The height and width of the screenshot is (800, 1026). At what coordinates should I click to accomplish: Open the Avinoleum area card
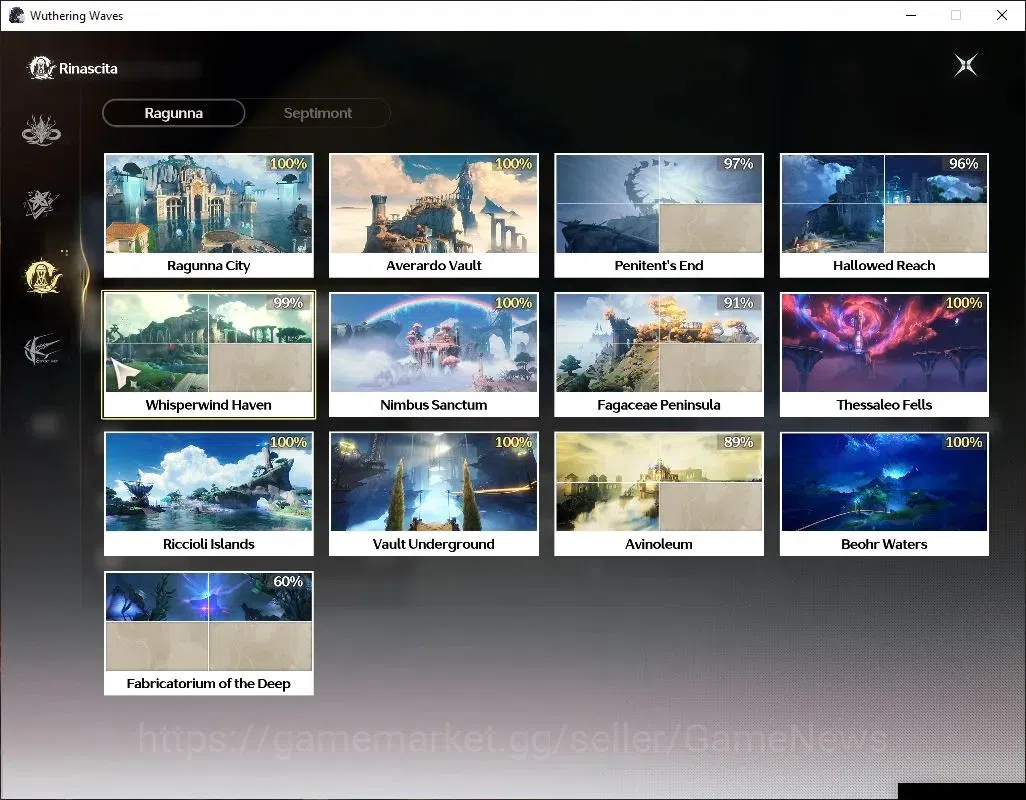[659, 494]
